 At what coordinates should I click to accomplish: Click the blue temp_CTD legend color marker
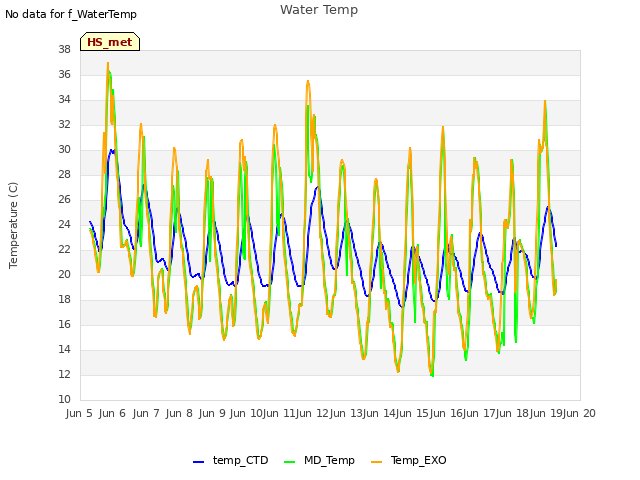[198, 462]
